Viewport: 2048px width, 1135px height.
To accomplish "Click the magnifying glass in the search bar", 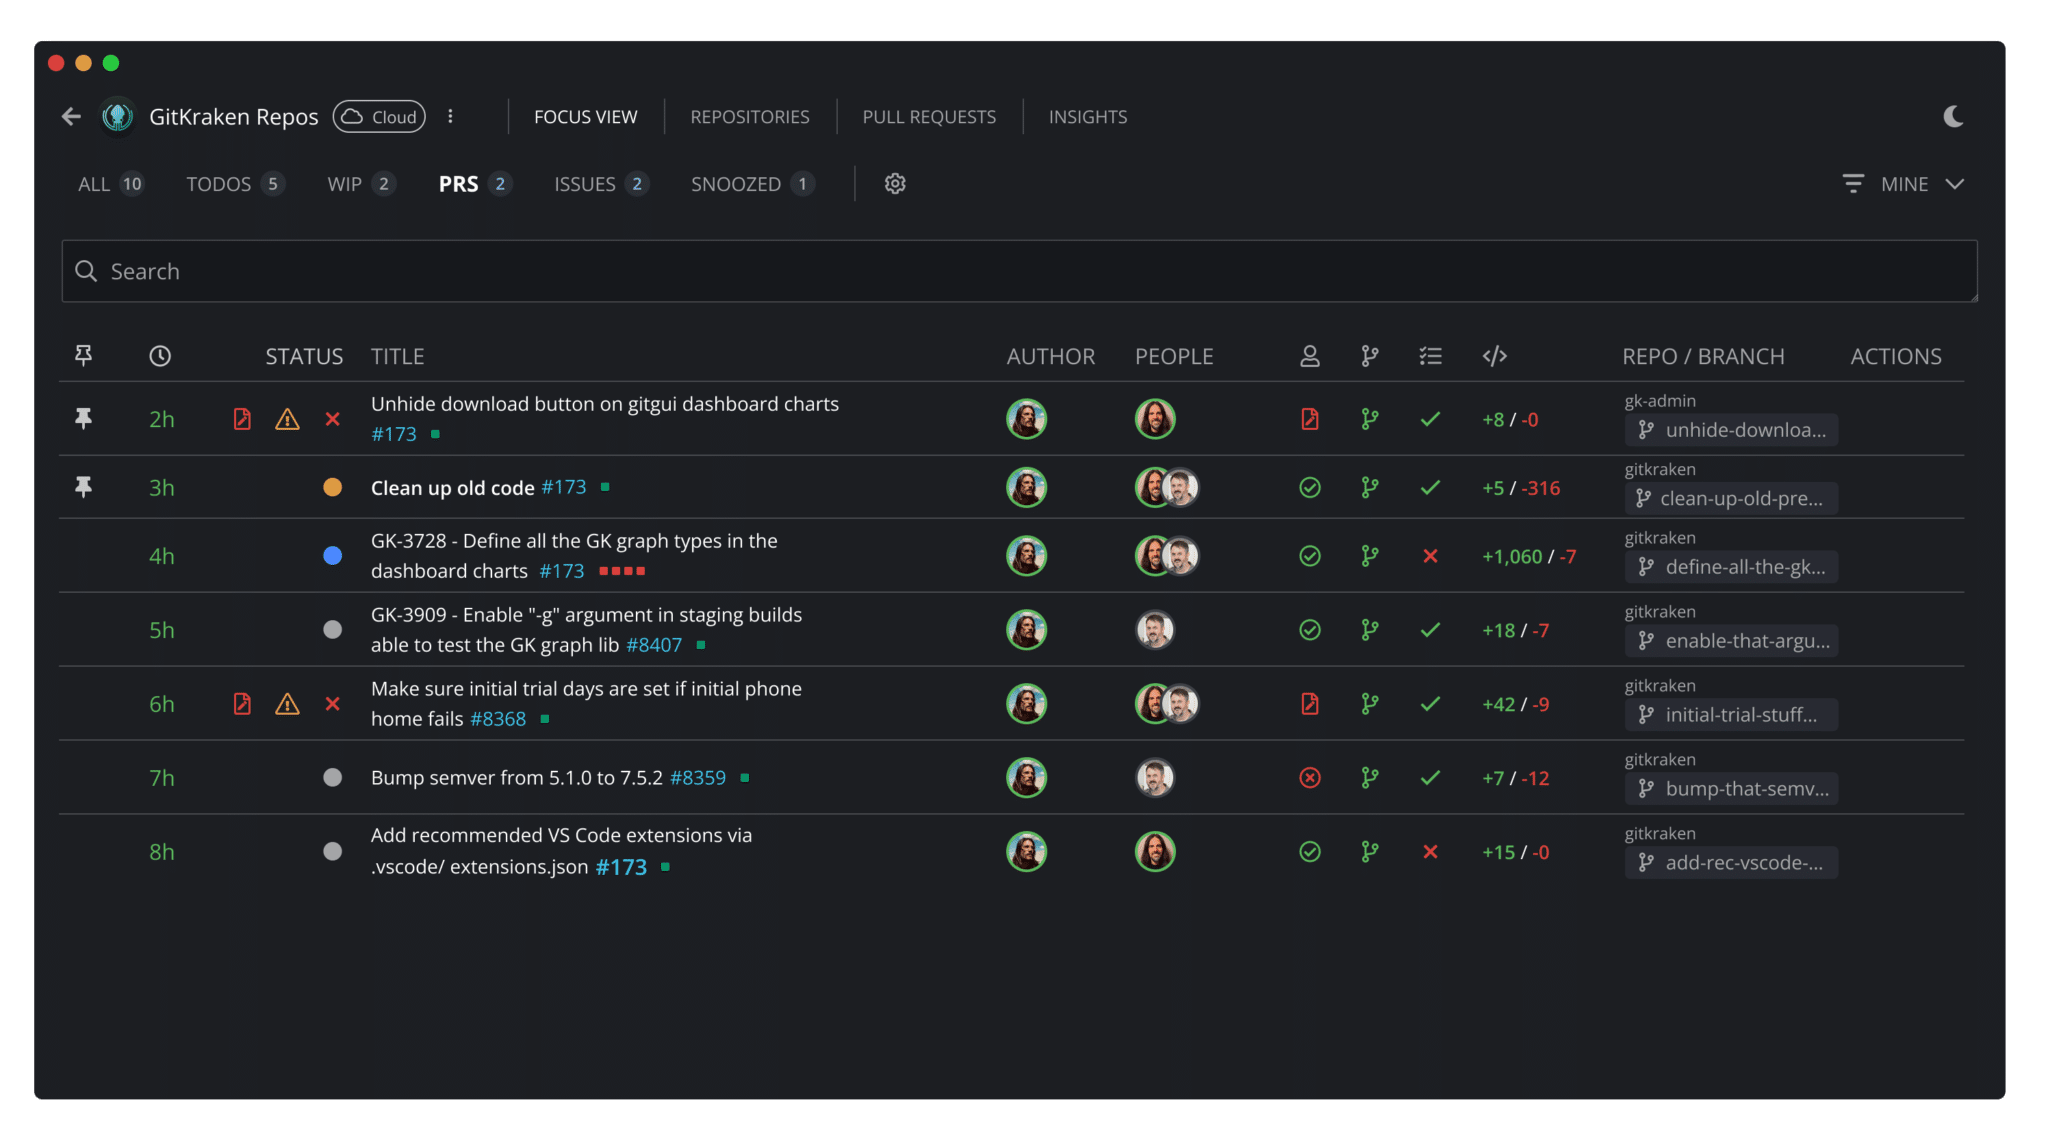I will pos(86,271).
